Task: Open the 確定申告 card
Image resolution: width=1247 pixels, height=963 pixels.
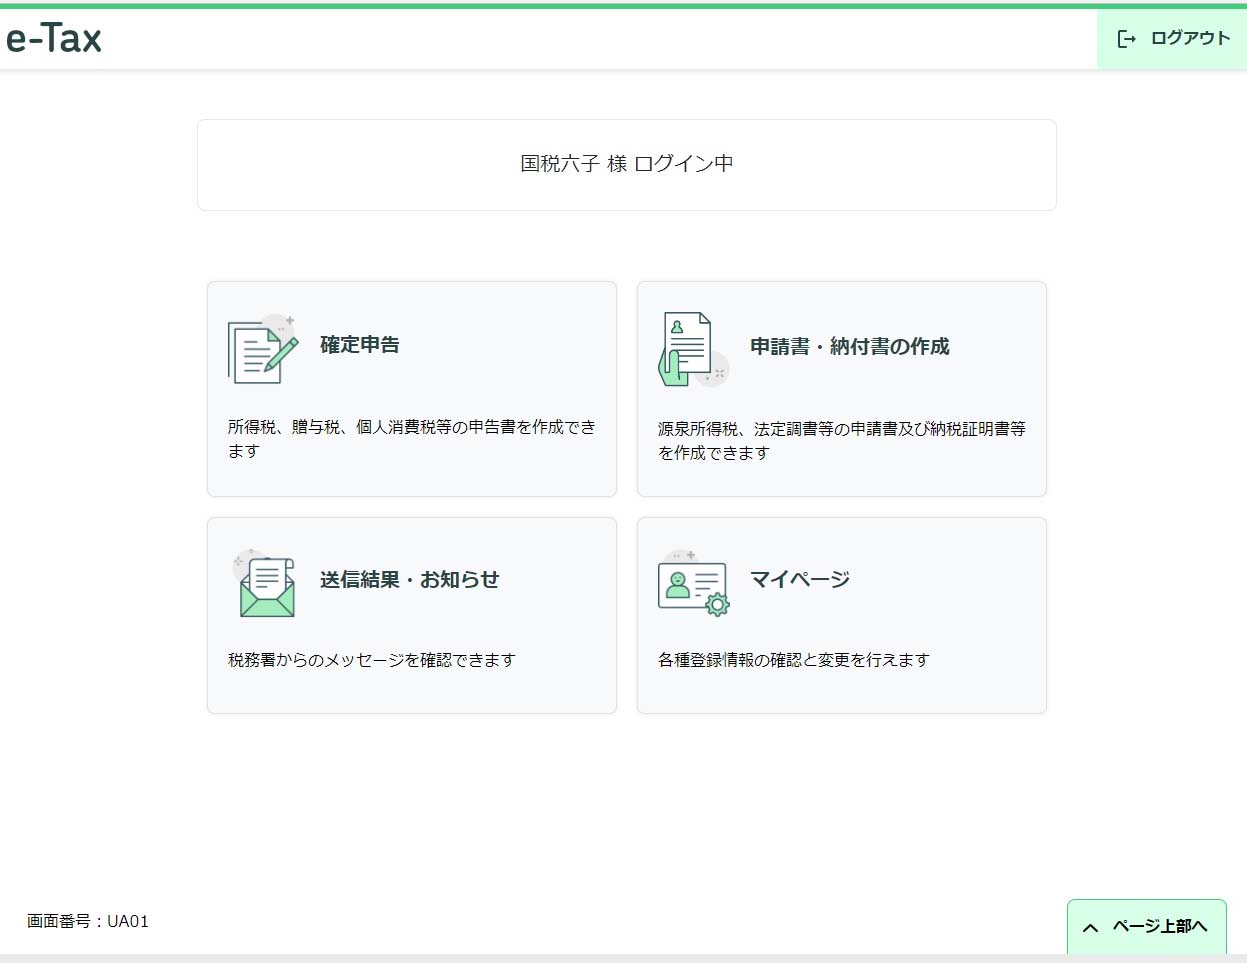Action: [411, 388]
